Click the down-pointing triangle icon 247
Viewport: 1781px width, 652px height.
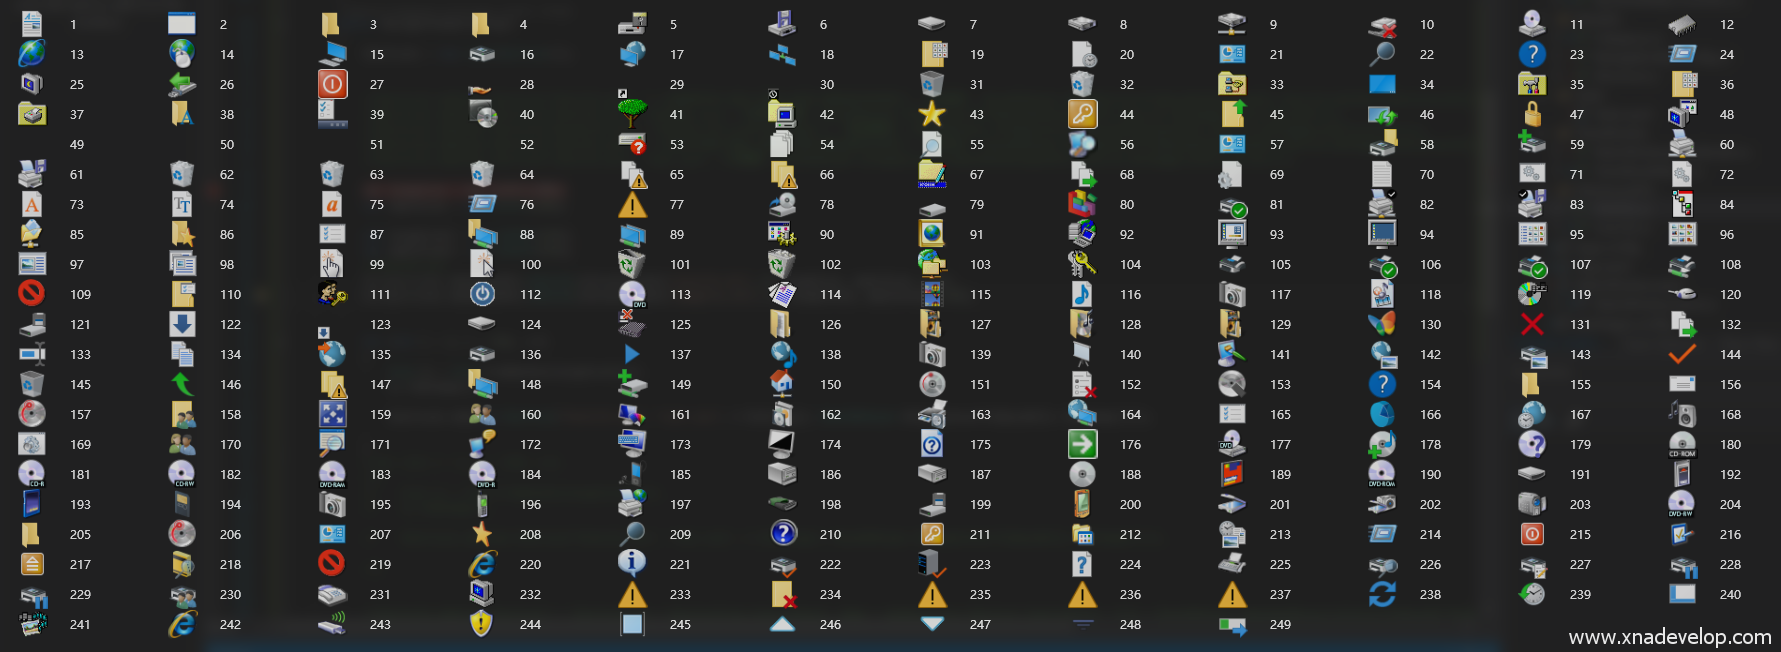click(932, 624)
